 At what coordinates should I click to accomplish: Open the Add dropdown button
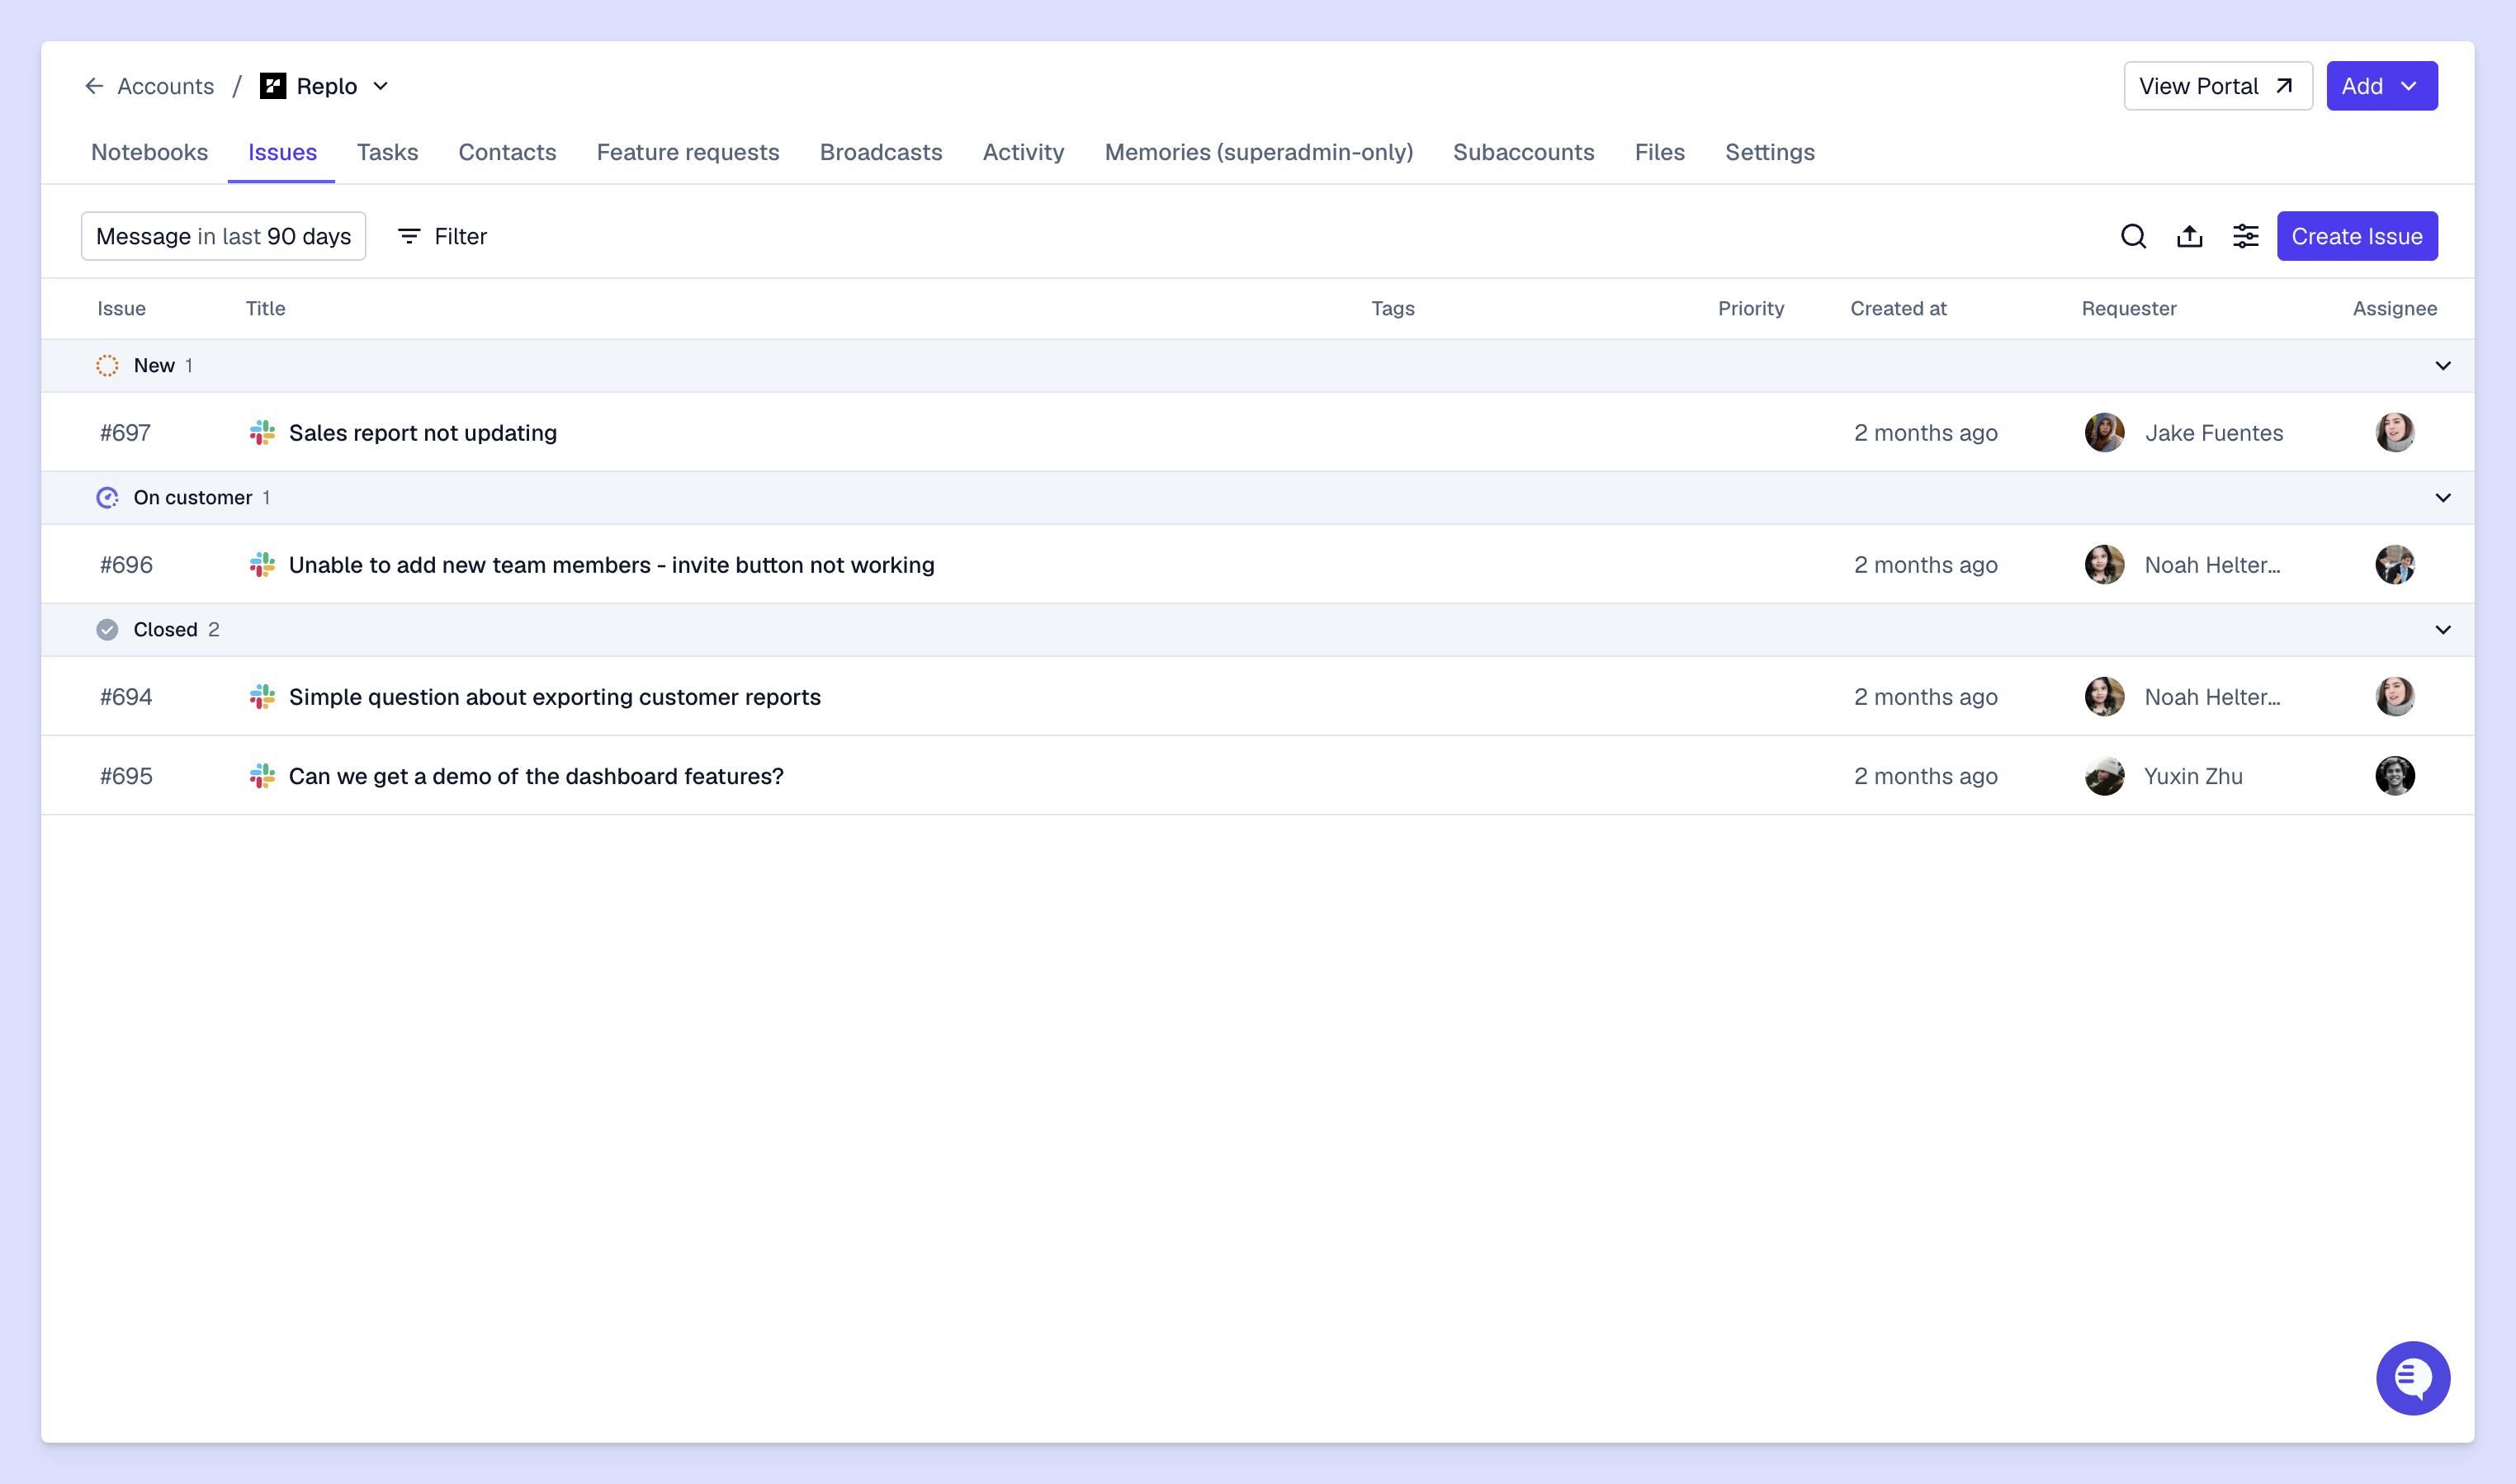coord(2381,86)
